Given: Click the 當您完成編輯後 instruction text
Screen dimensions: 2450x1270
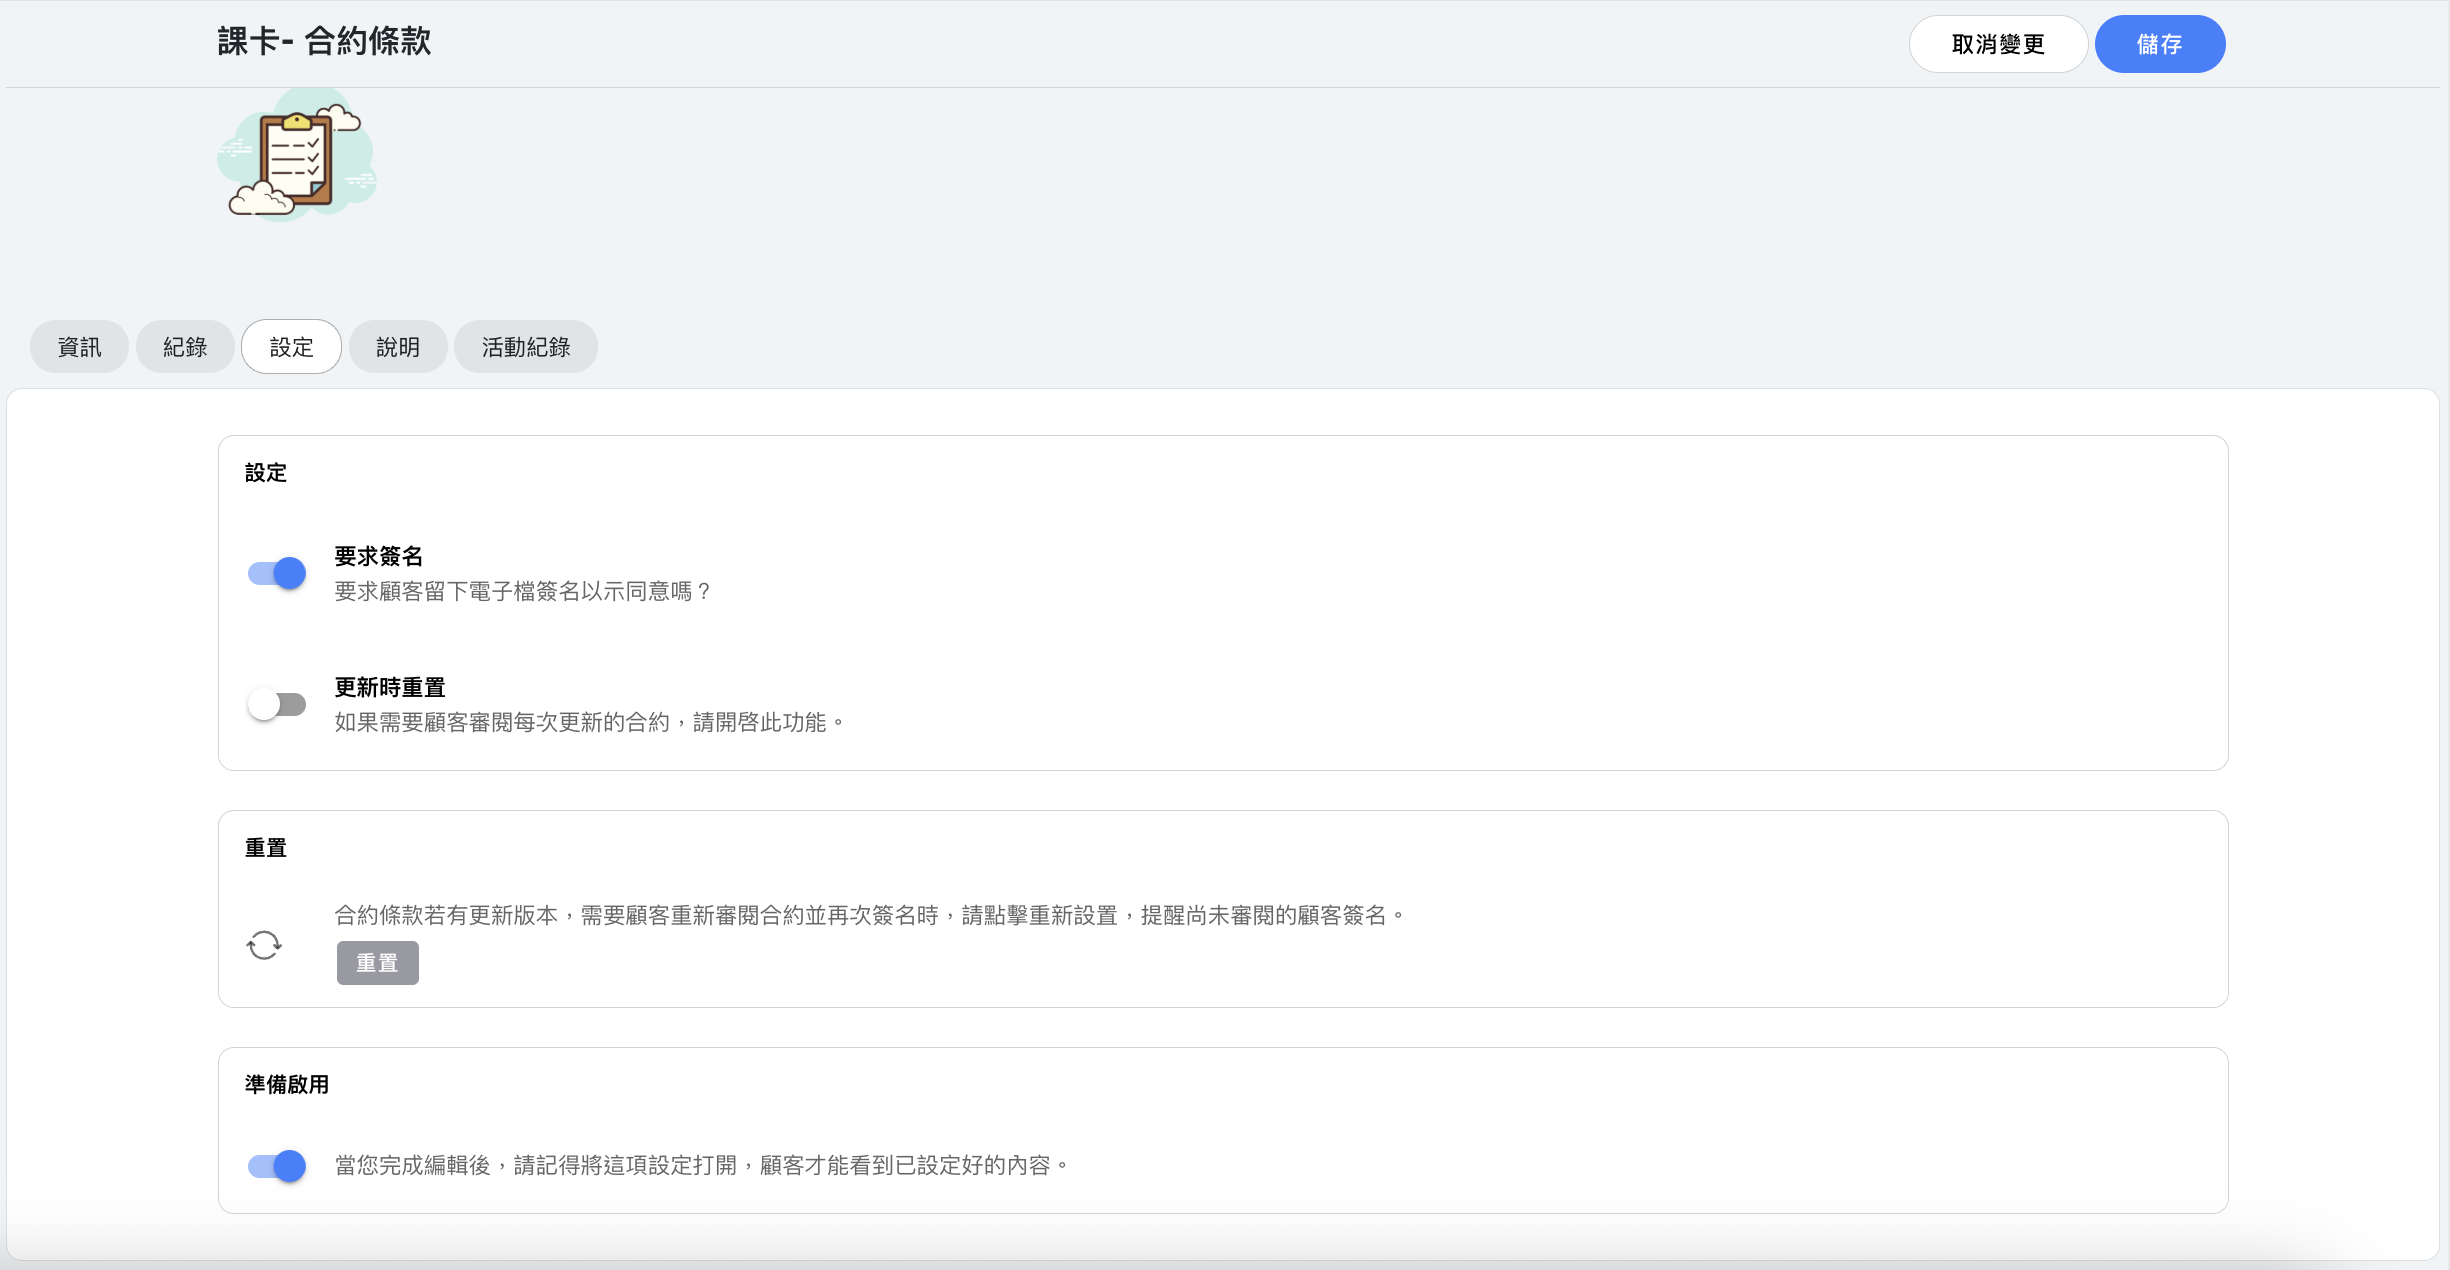Looking at the screenshot, I should point(701,1165).
